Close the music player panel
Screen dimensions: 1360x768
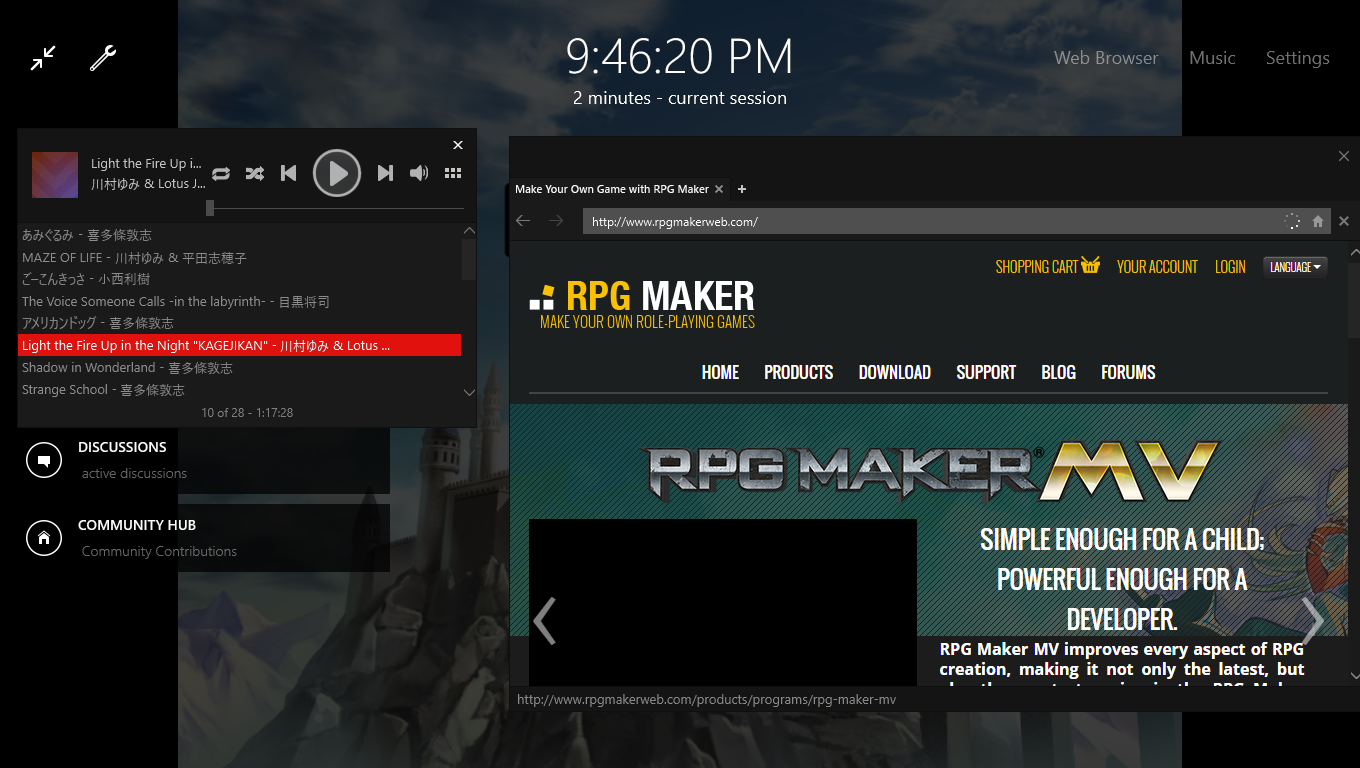click(x=458, y=145)
